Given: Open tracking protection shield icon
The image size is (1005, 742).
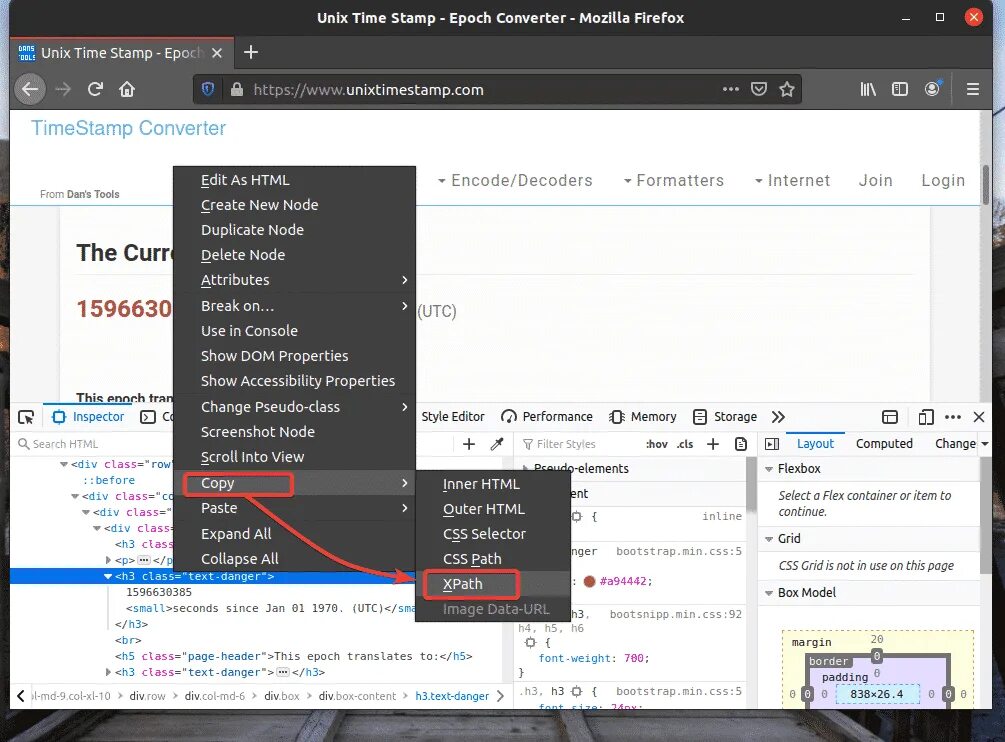Looking at the screenshot, I should coord(208,89).
